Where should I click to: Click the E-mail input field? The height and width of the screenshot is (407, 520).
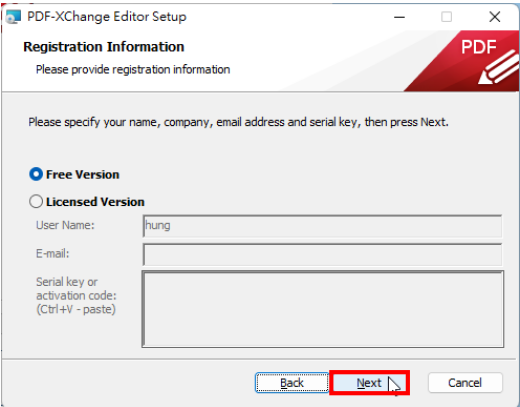click(322, 254)
